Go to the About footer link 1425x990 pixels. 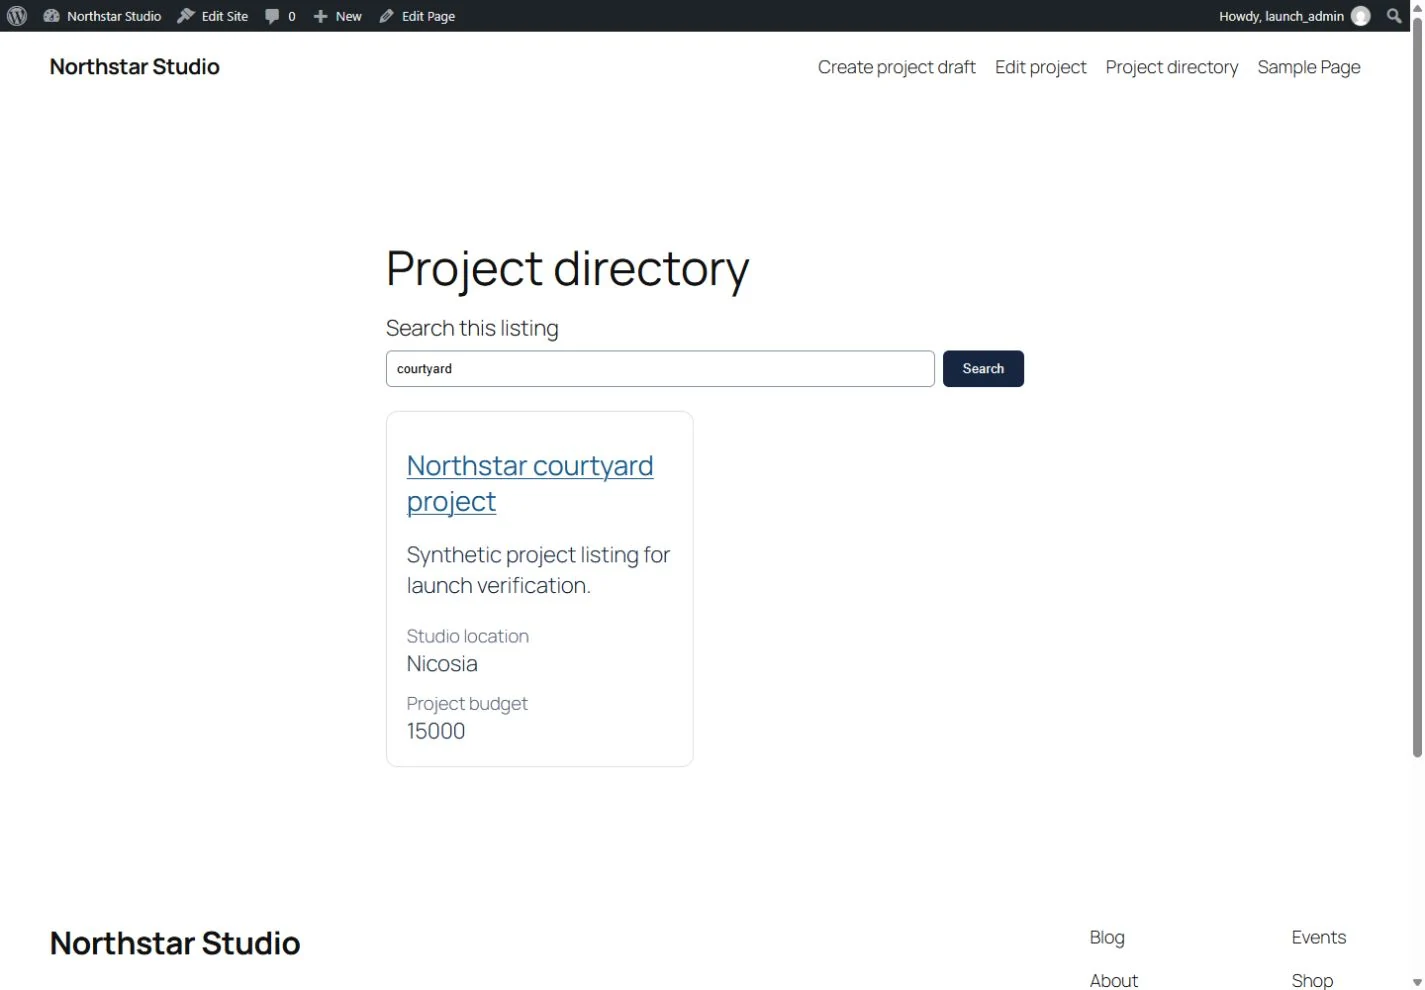[x=1114, y=980]
